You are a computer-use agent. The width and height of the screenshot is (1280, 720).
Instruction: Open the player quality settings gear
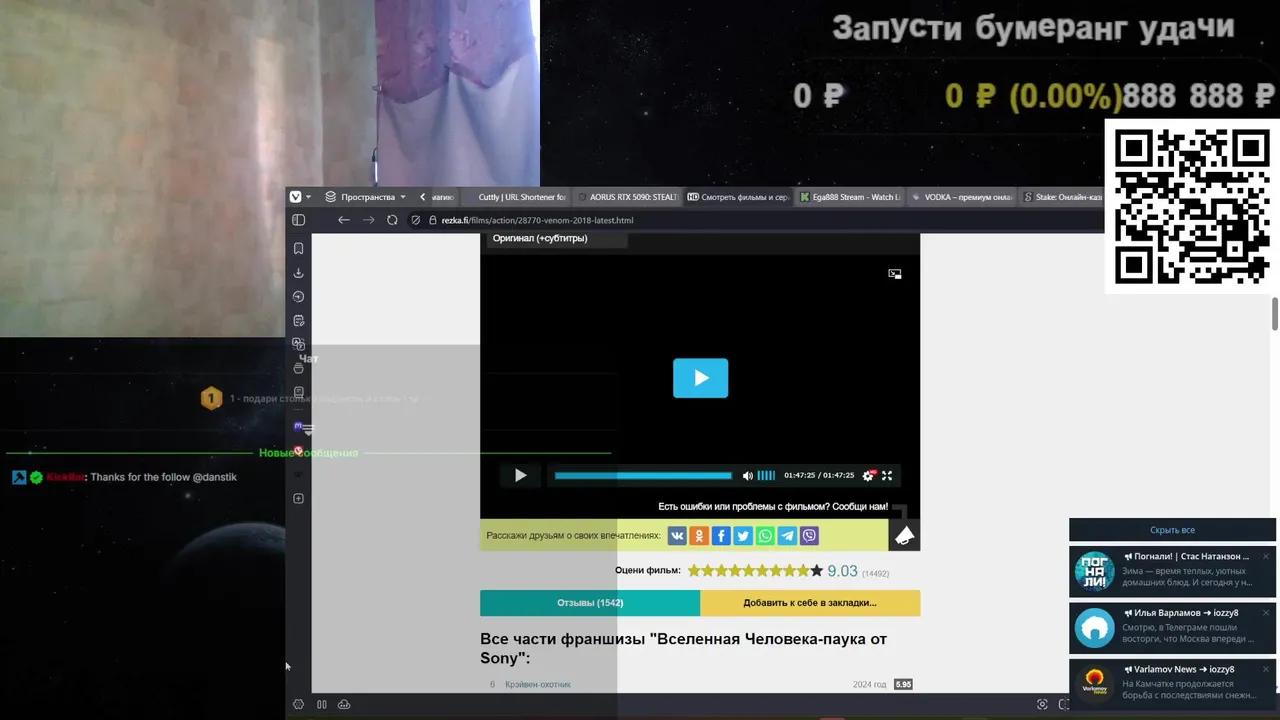(x=868, y=475)
